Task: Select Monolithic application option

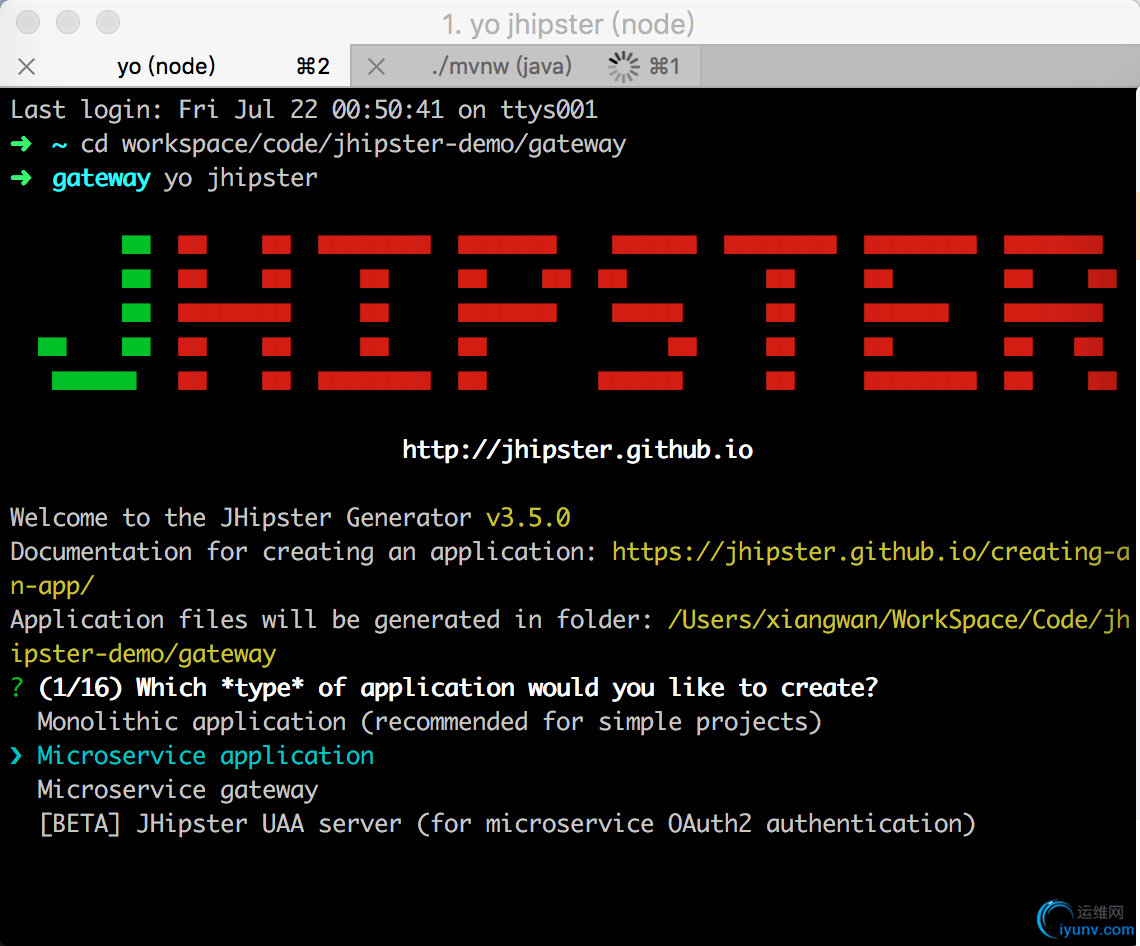Action: pyautogui.click(x=429, y=722)
